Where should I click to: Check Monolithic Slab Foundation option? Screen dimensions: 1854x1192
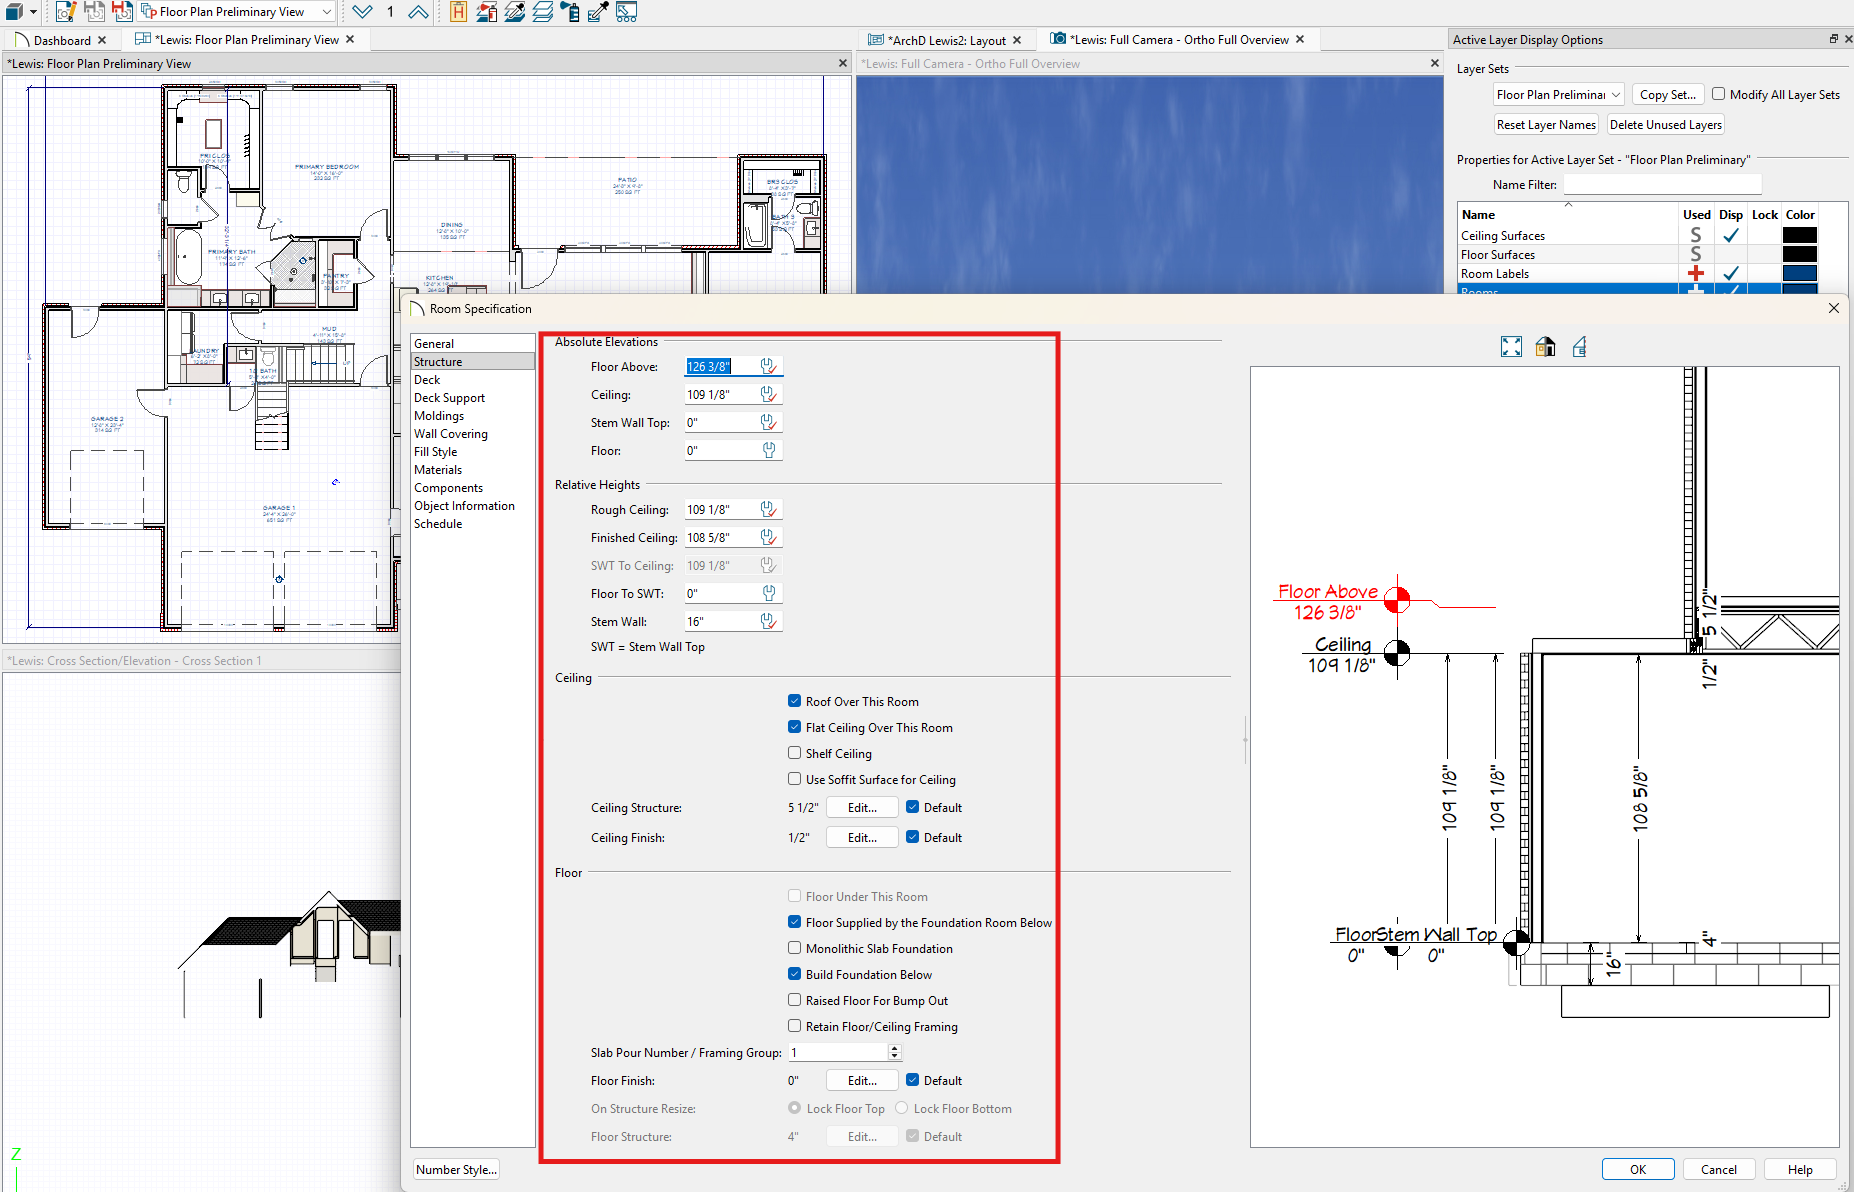(794, 948)
